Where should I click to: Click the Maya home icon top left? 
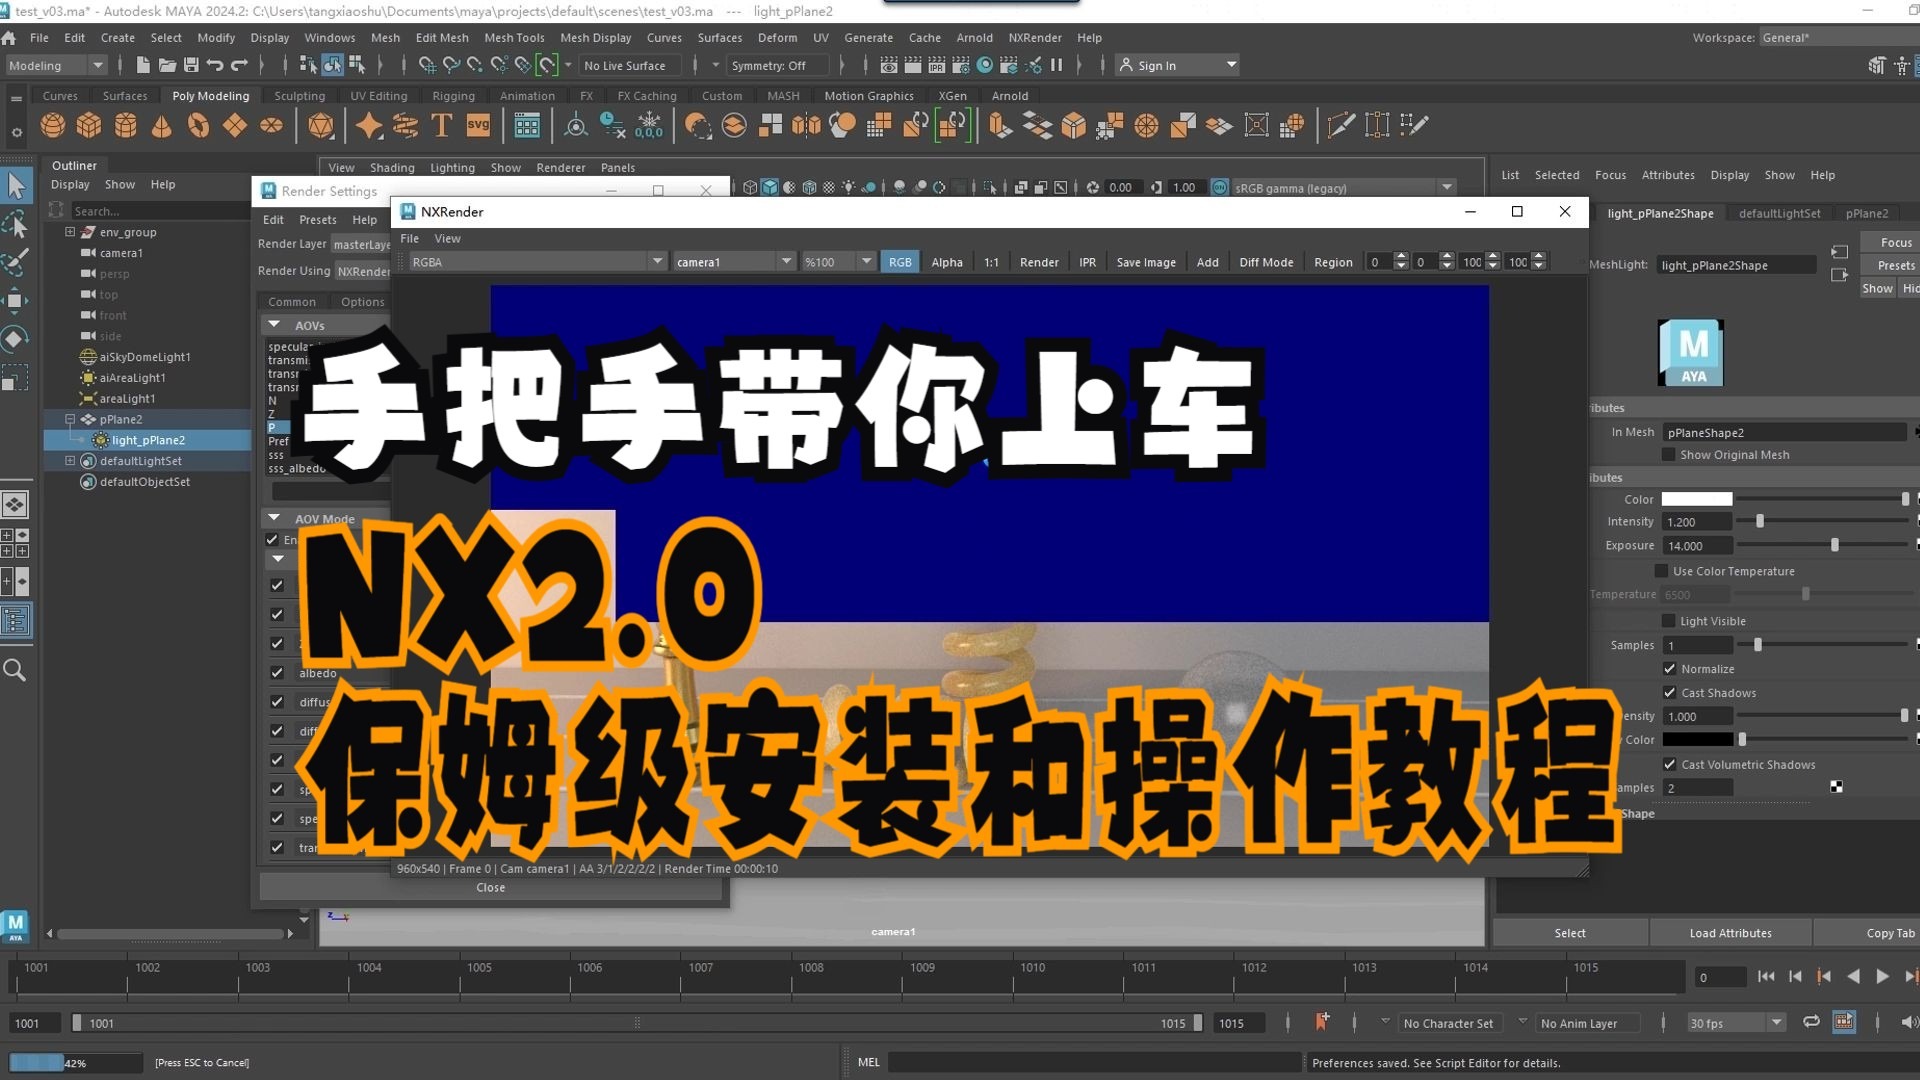[10, 37]
